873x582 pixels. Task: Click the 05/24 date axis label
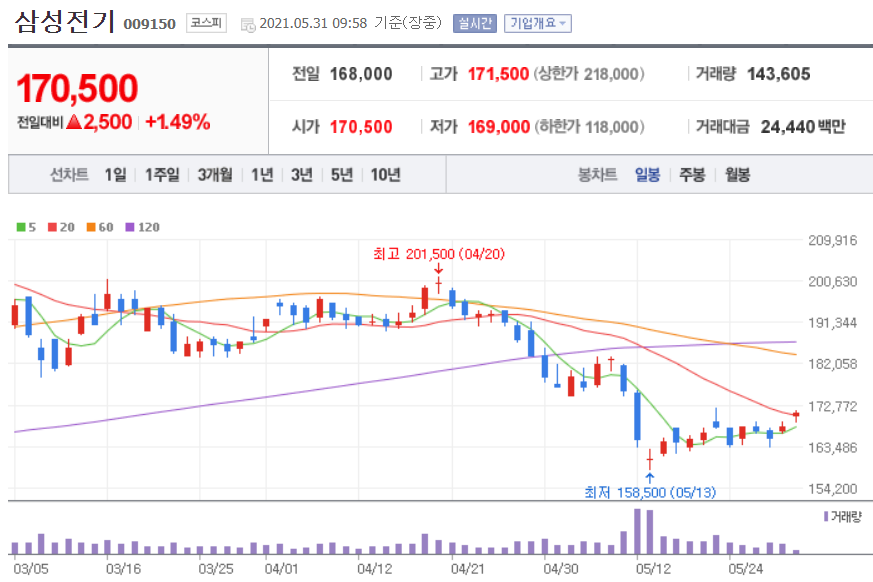pos(746,569)
